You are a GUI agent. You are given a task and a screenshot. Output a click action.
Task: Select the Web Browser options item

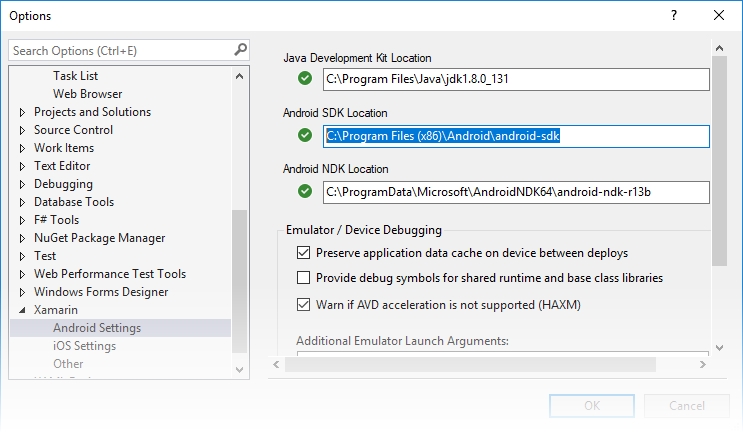(88, 94)
